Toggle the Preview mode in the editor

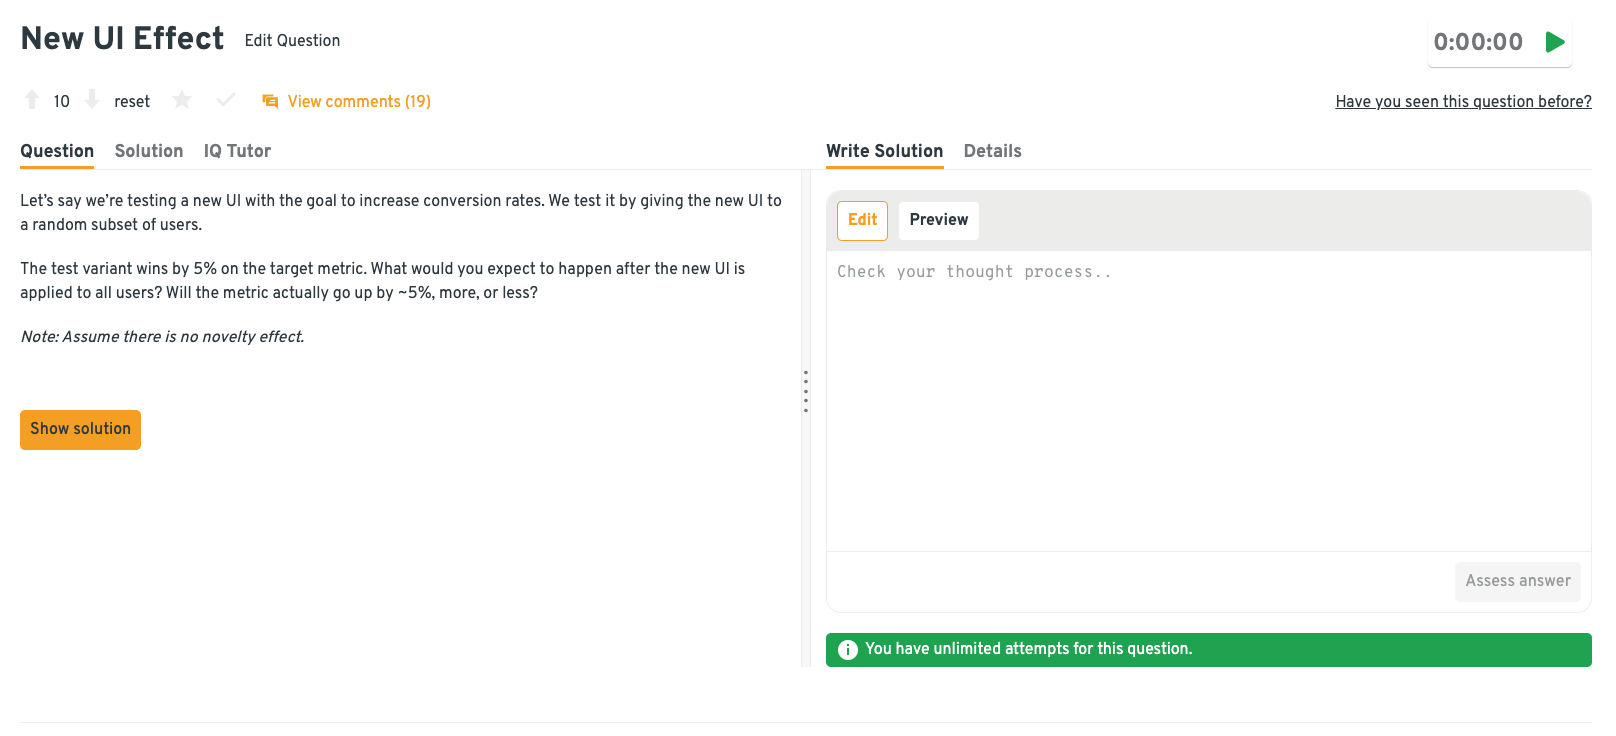(938, 220)
